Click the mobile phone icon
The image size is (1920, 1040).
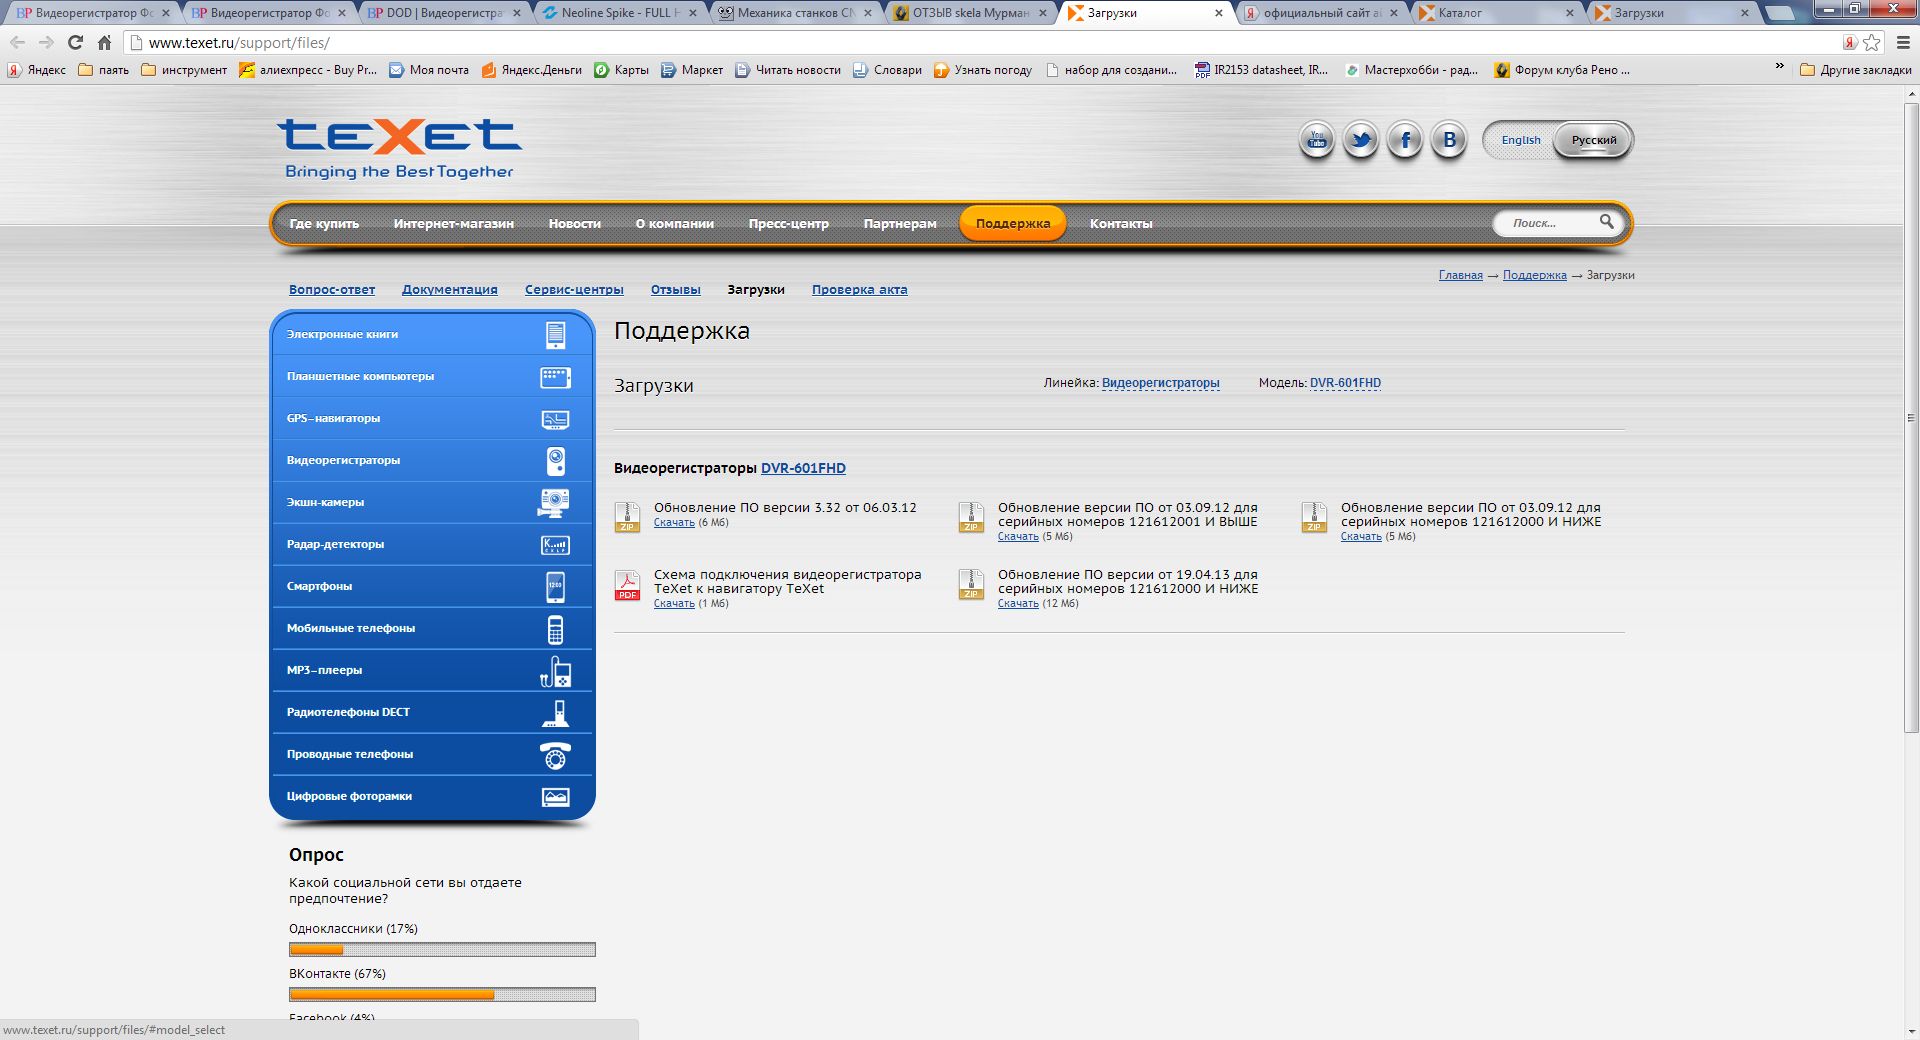coord(555,629)
